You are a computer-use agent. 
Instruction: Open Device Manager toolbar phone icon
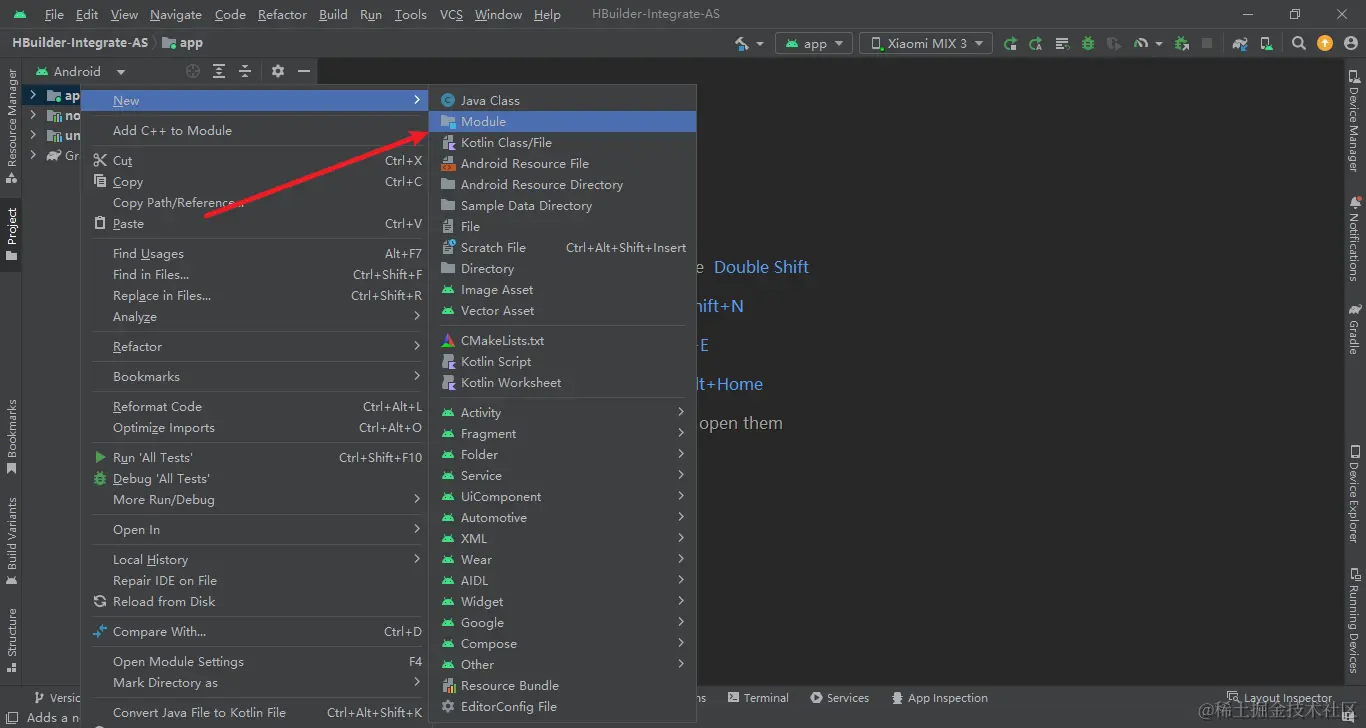tap(1266, 43)
